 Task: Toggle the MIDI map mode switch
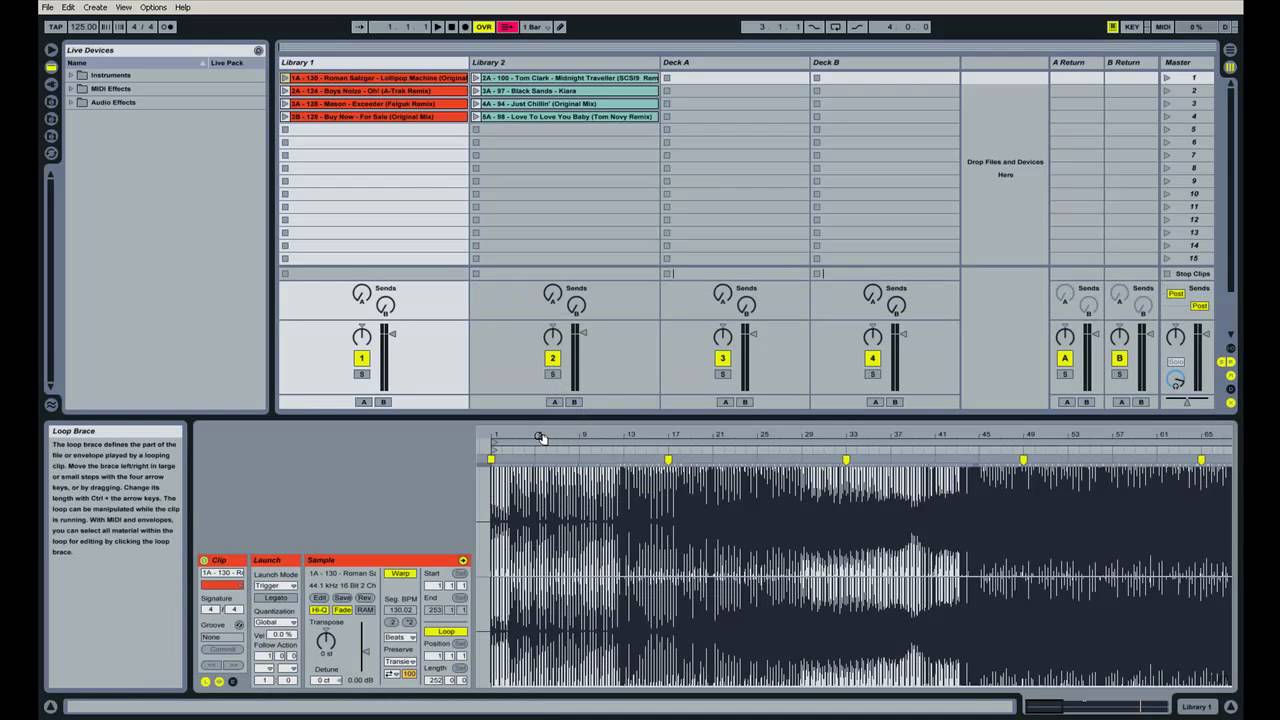(x=1163, y=27)
